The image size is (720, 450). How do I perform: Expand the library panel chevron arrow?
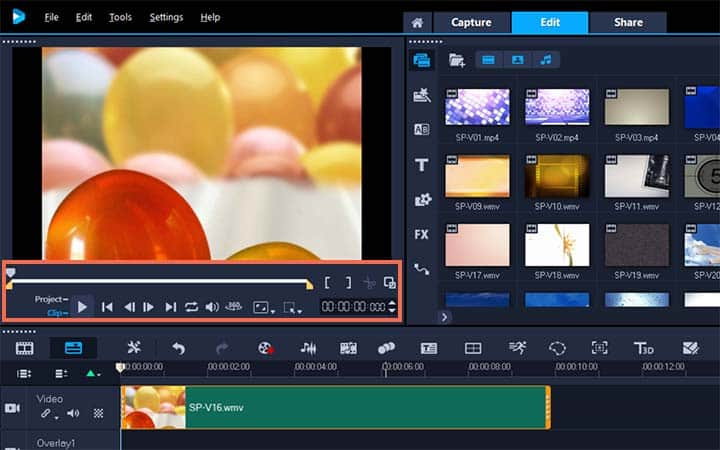444,317
